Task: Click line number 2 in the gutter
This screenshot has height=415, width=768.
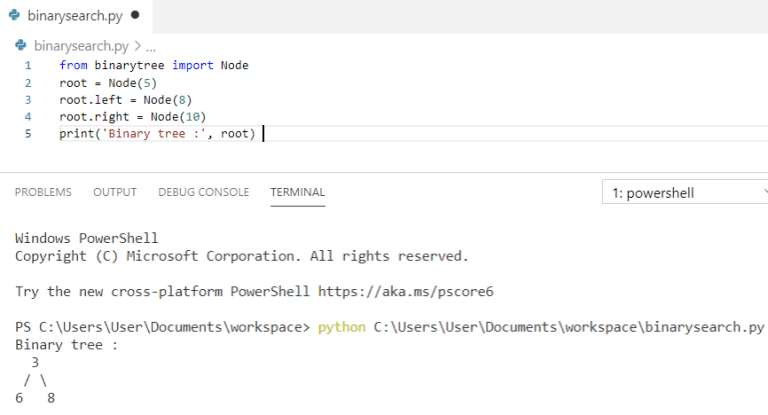Action: point(28,83)
